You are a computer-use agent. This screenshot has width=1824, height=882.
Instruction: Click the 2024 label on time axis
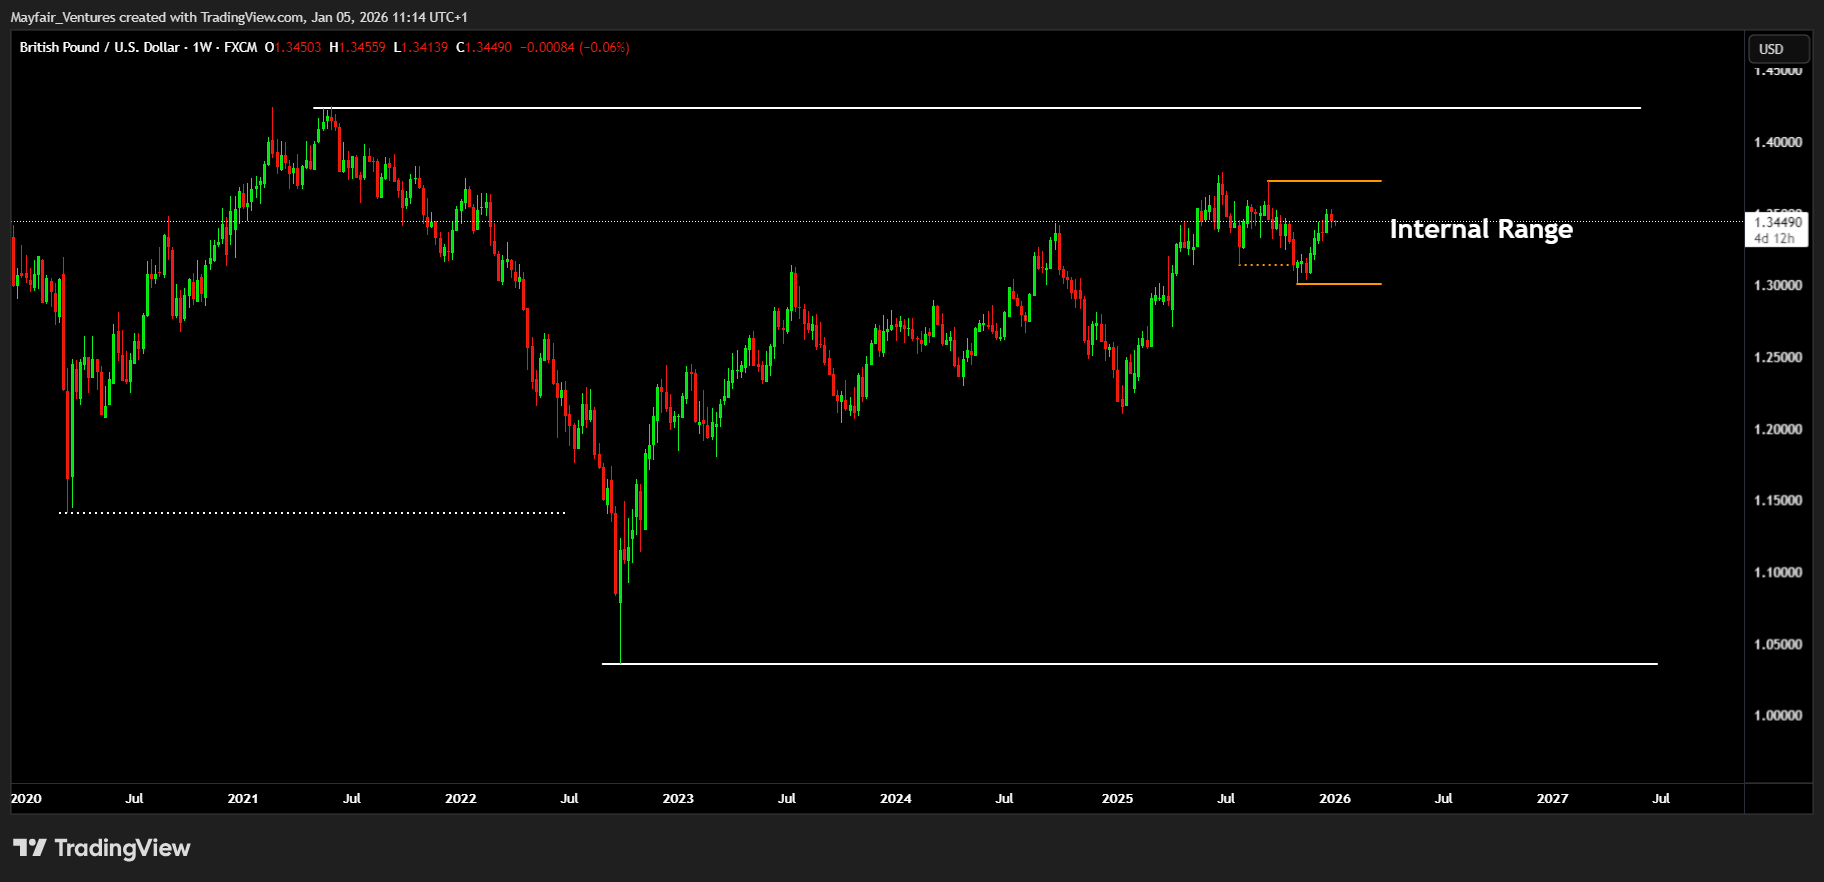(x=896, y=798)
